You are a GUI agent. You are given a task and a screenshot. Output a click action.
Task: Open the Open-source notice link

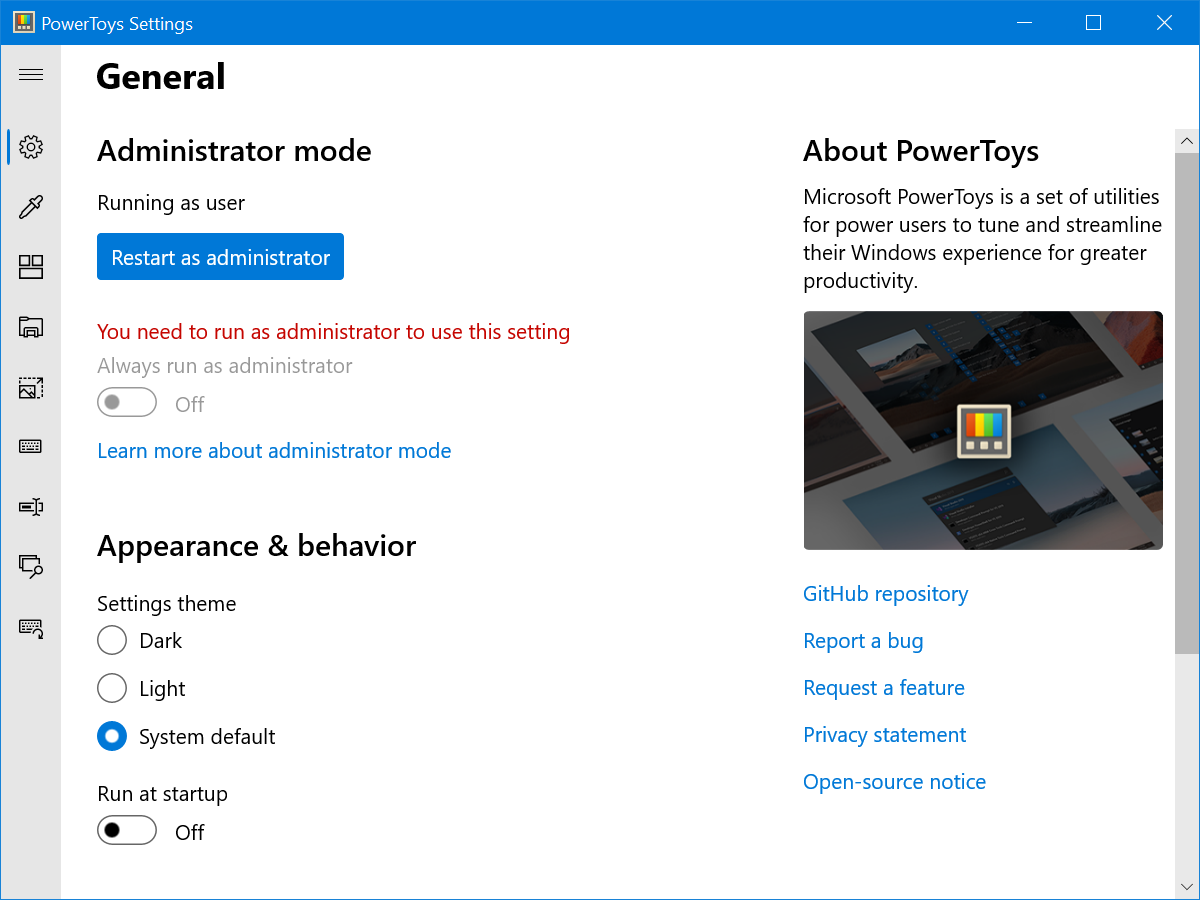895,782
